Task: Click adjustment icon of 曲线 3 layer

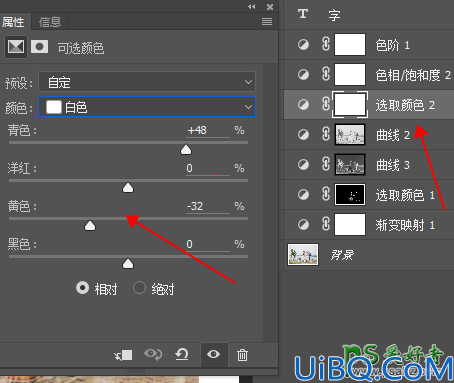Action: [x=303, y=164]
